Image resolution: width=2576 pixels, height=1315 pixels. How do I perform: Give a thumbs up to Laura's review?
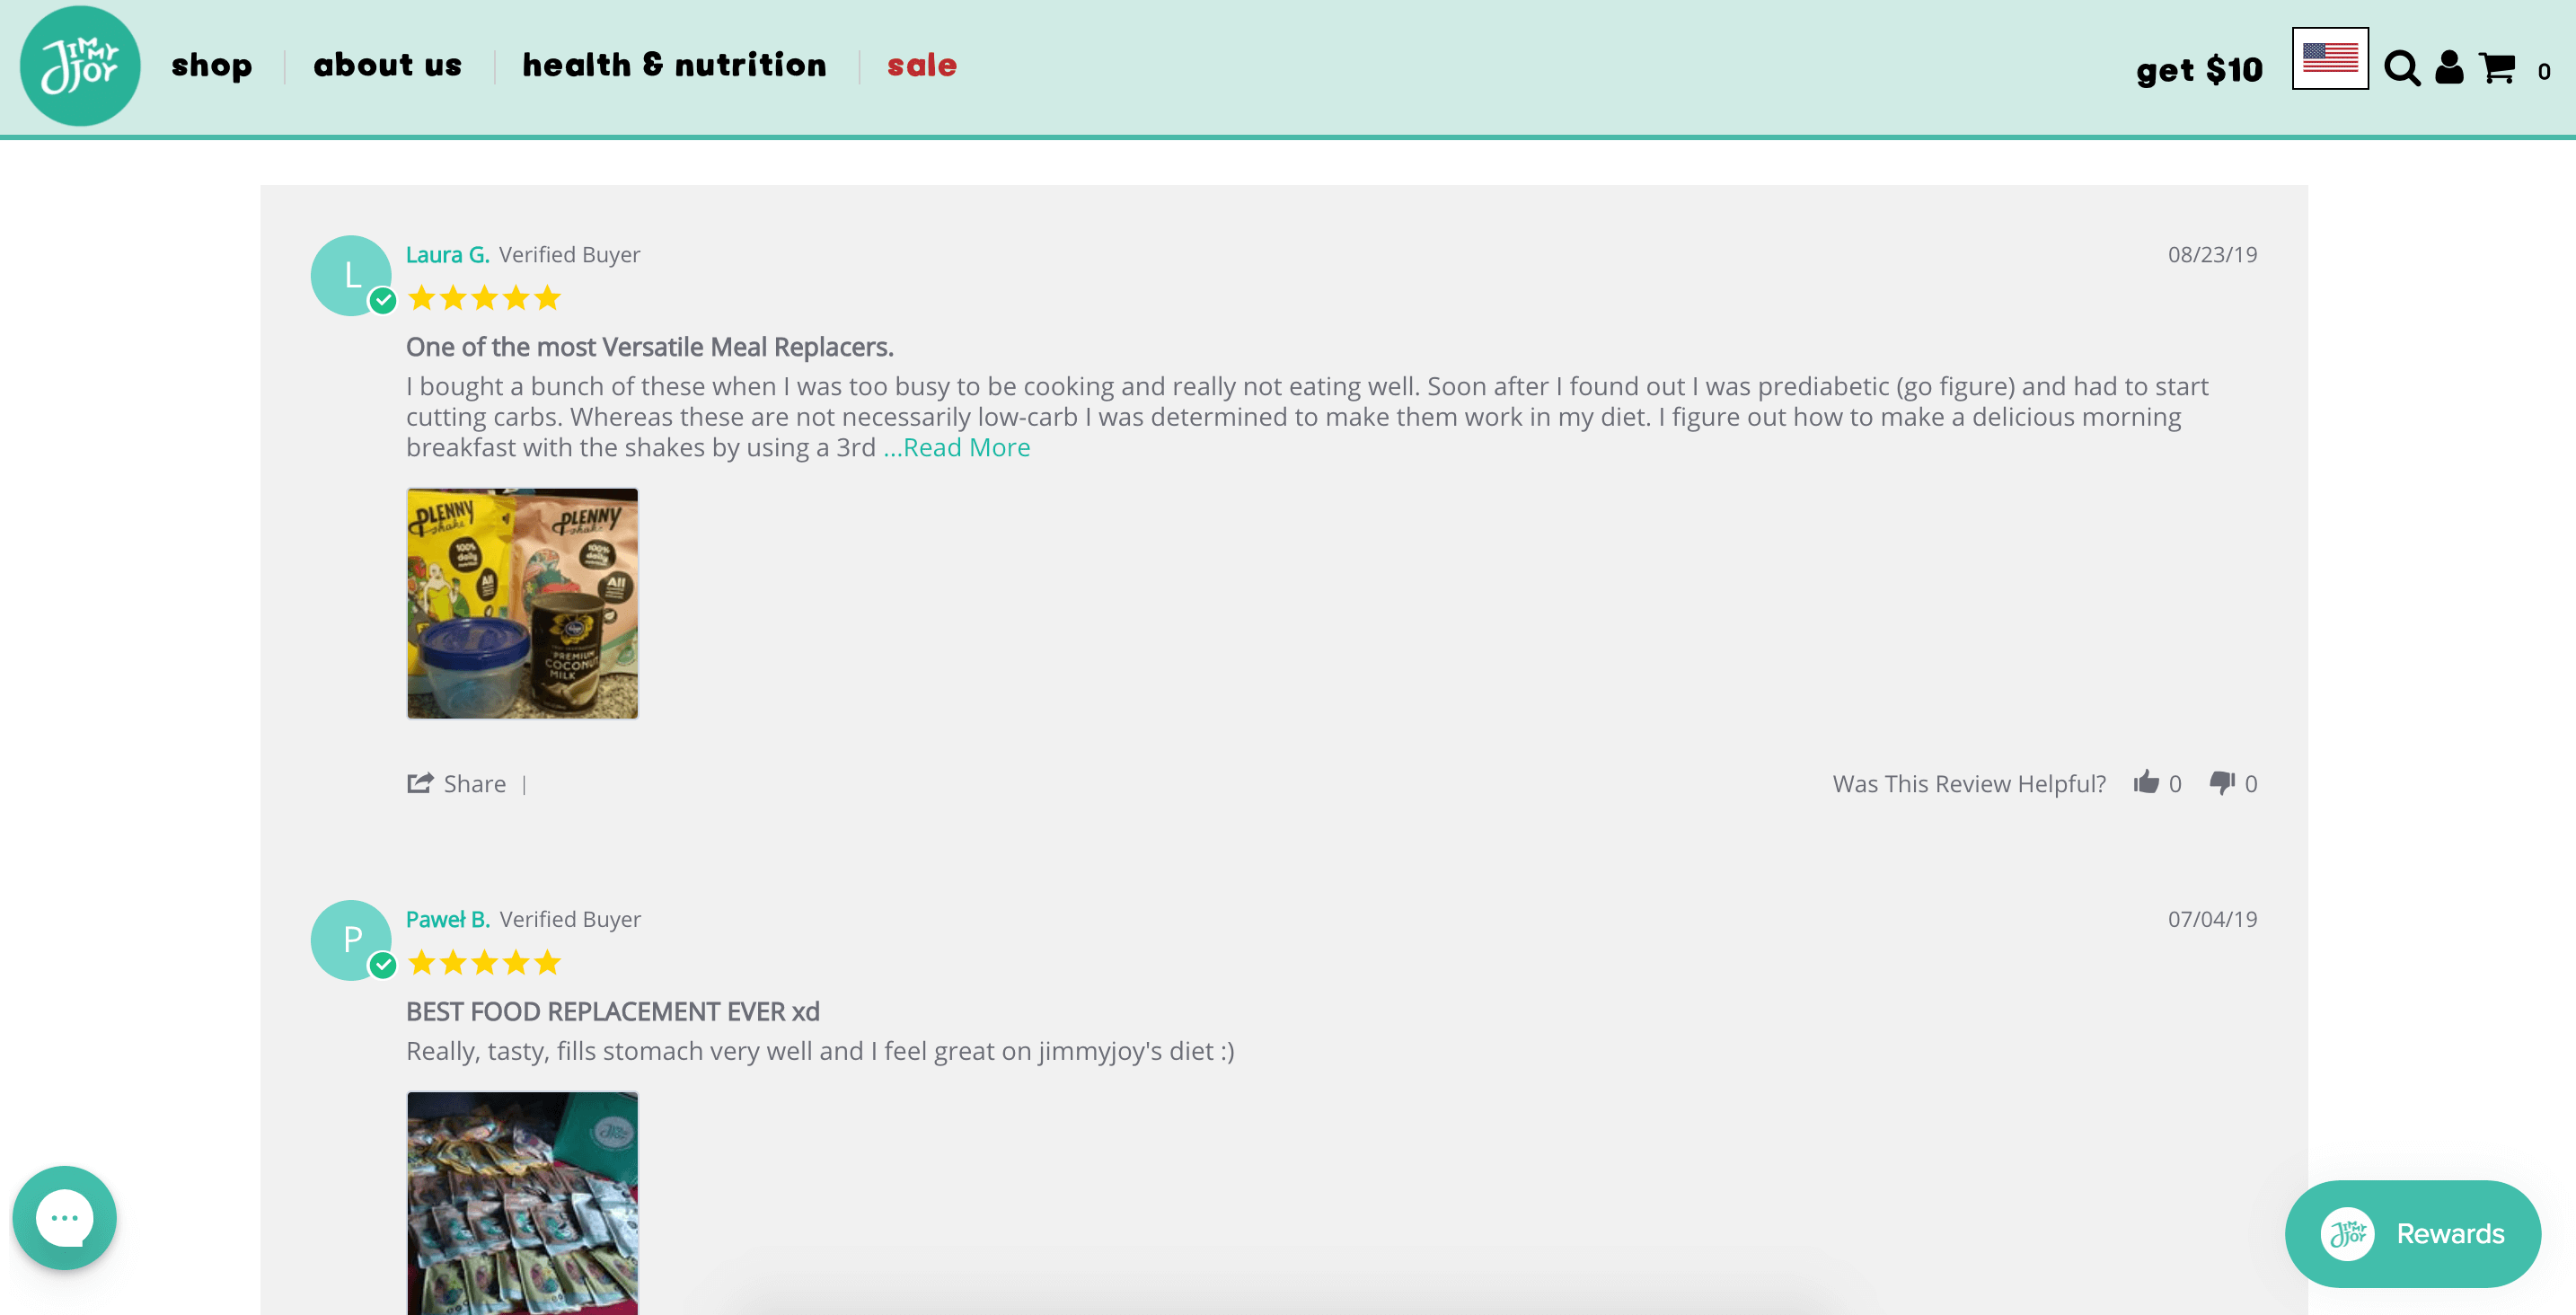pyautogui.click(x=2145, y=782)
